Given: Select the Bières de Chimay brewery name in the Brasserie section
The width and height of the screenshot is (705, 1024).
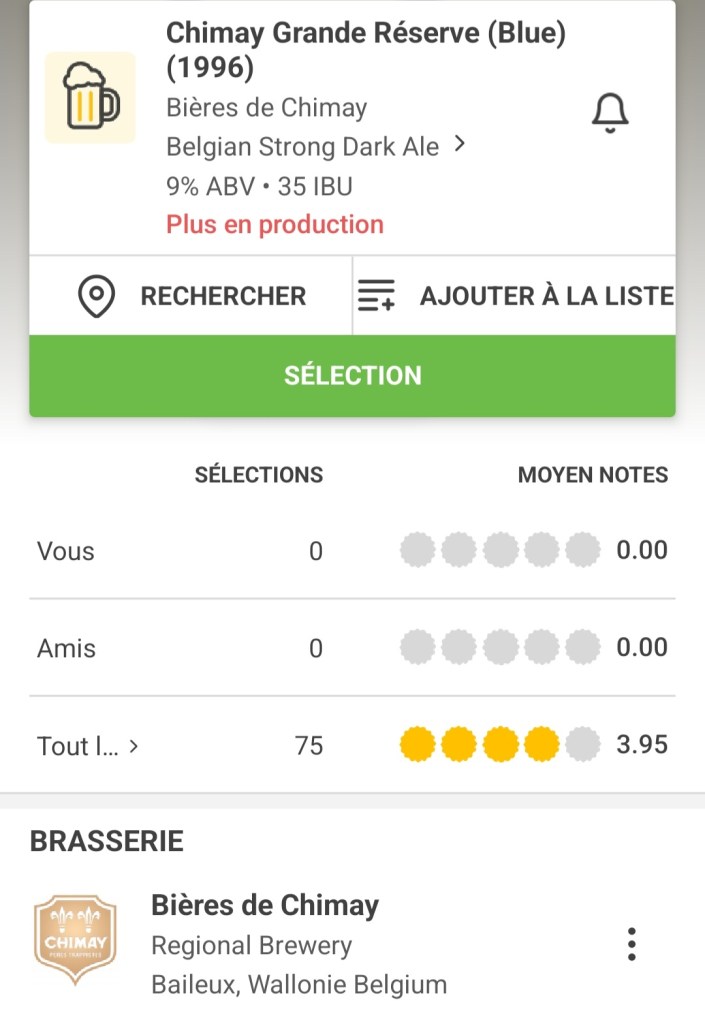Looking at the screenshot, I should (x=265, y=905).
